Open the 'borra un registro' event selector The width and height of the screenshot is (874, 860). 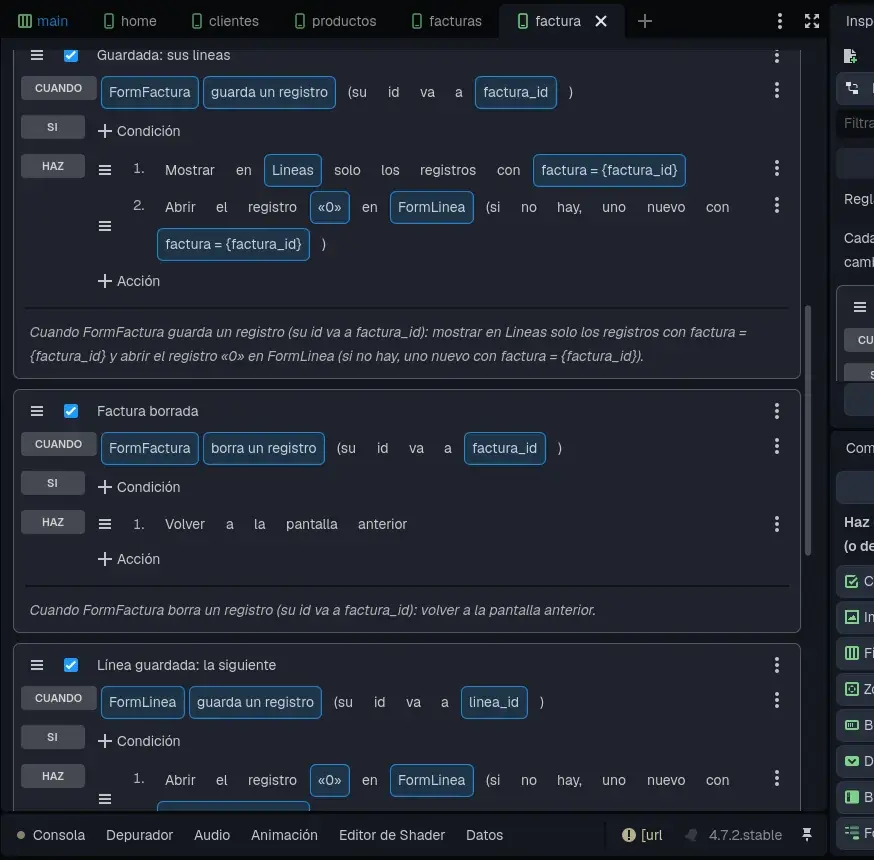pyautogui.click(x=264, y=449)
